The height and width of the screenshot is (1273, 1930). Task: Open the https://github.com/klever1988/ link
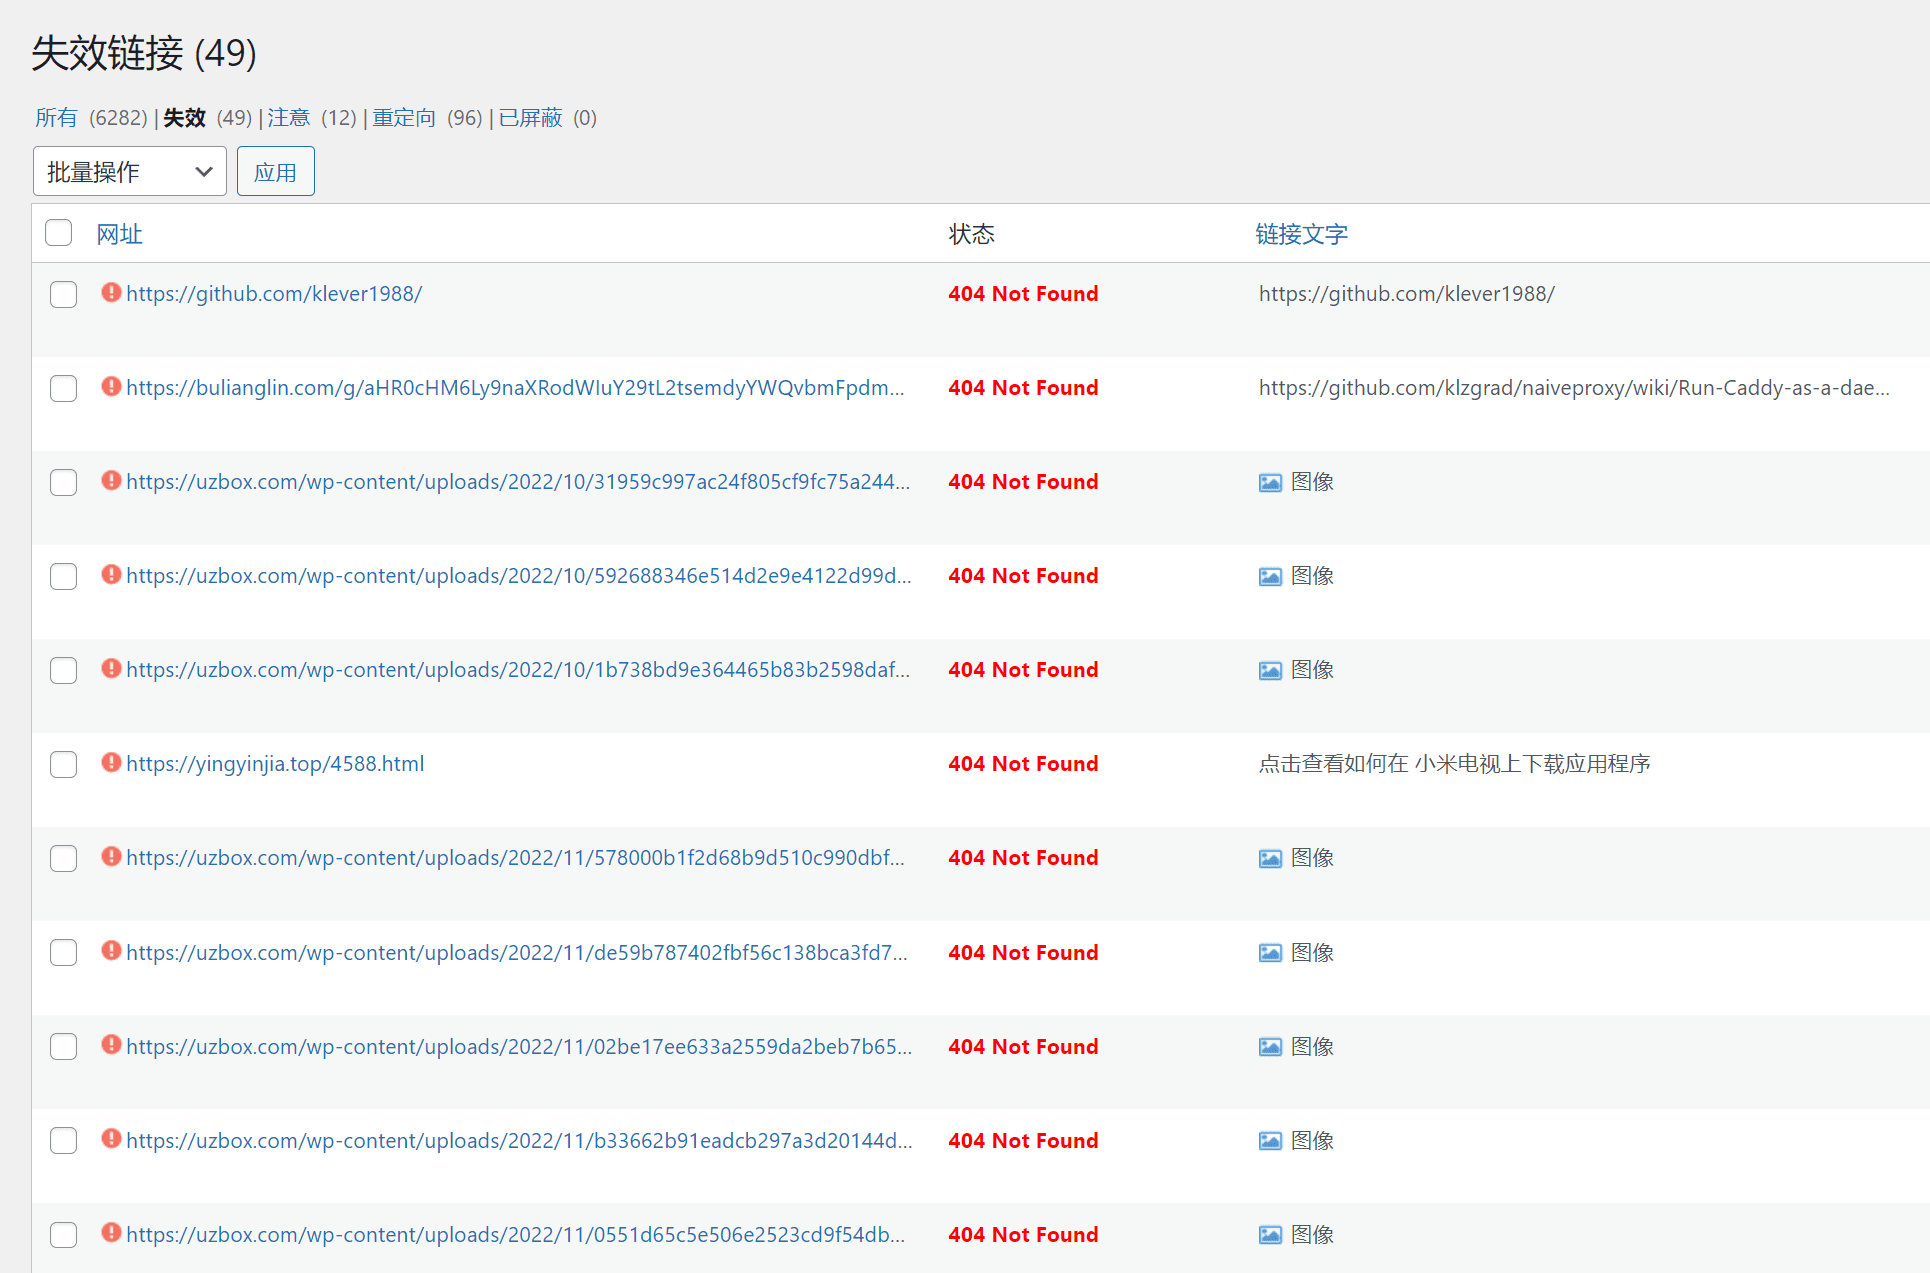(x=274, y=293)
